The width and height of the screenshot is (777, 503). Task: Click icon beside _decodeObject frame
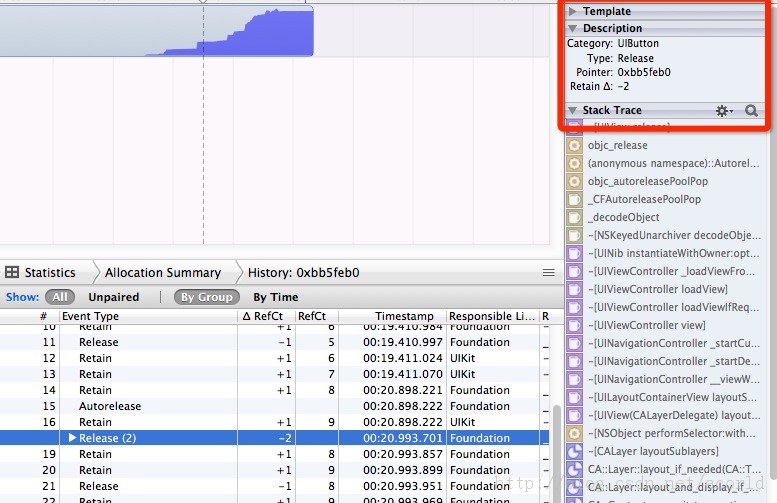pos(574,217)
